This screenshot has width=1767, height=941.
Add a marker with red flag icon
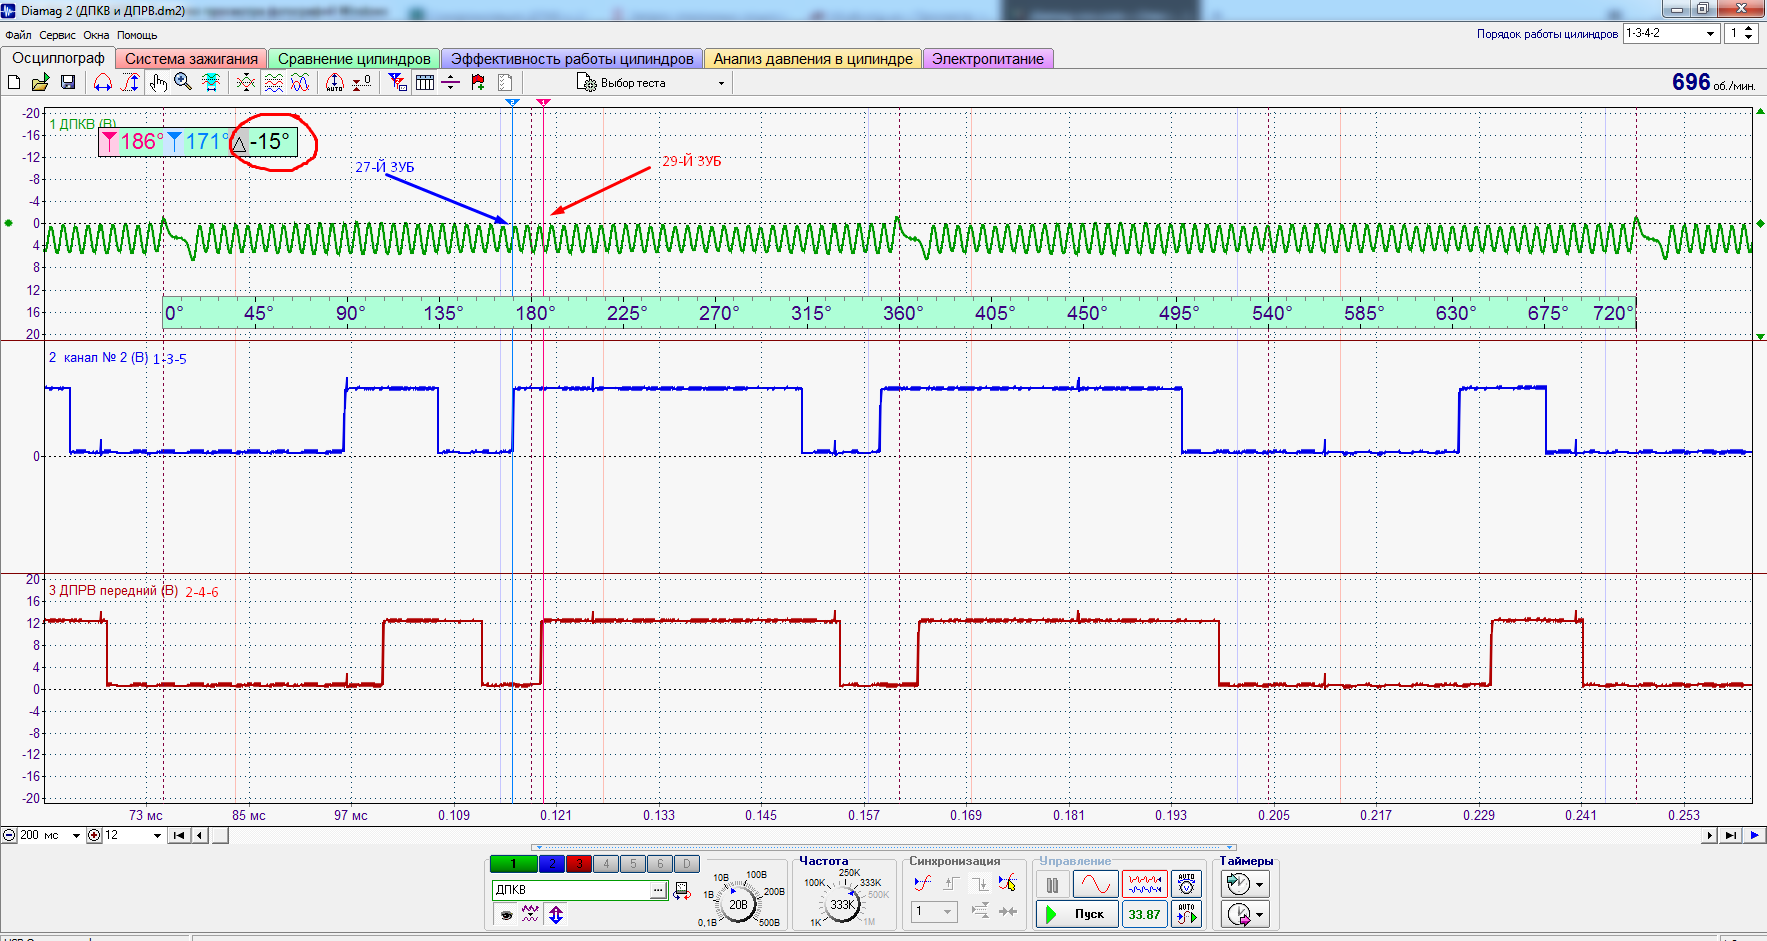tap(478, 82)
